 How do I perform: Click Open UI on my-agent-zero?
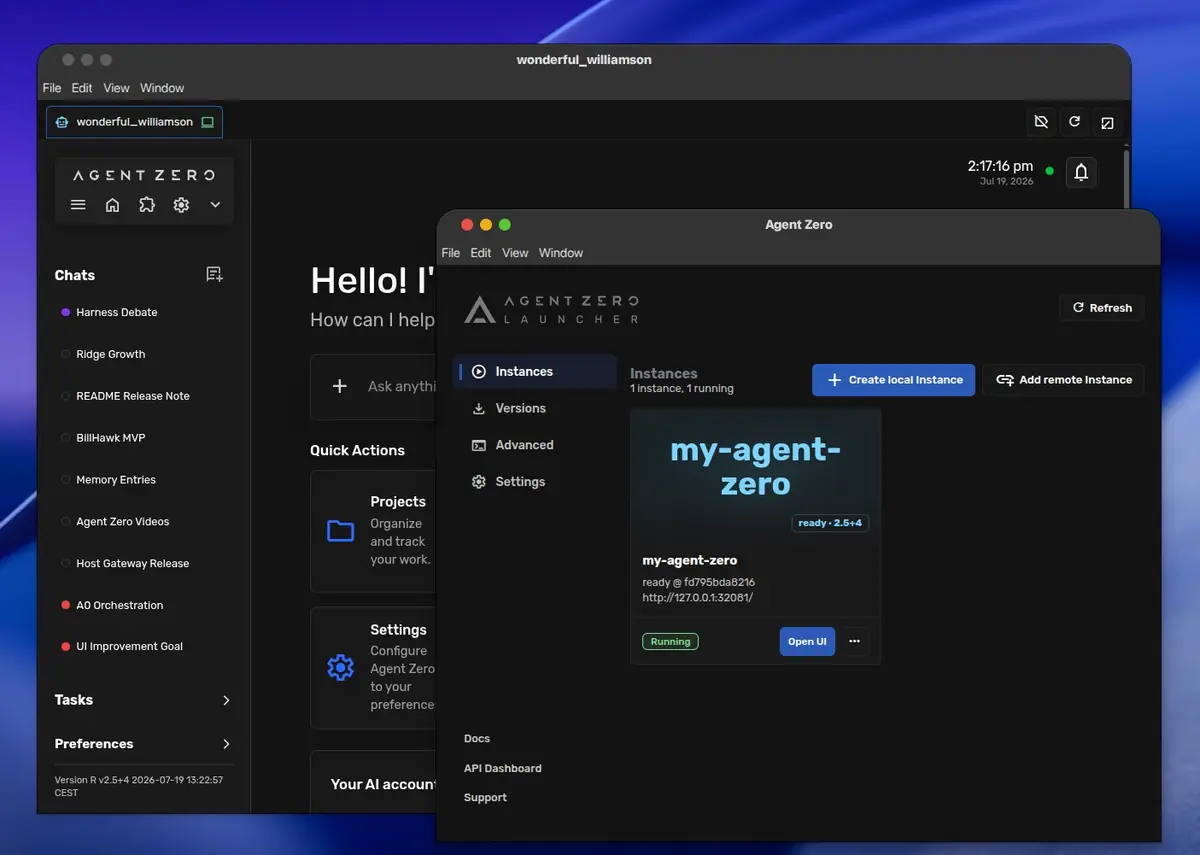coord(807,641)
